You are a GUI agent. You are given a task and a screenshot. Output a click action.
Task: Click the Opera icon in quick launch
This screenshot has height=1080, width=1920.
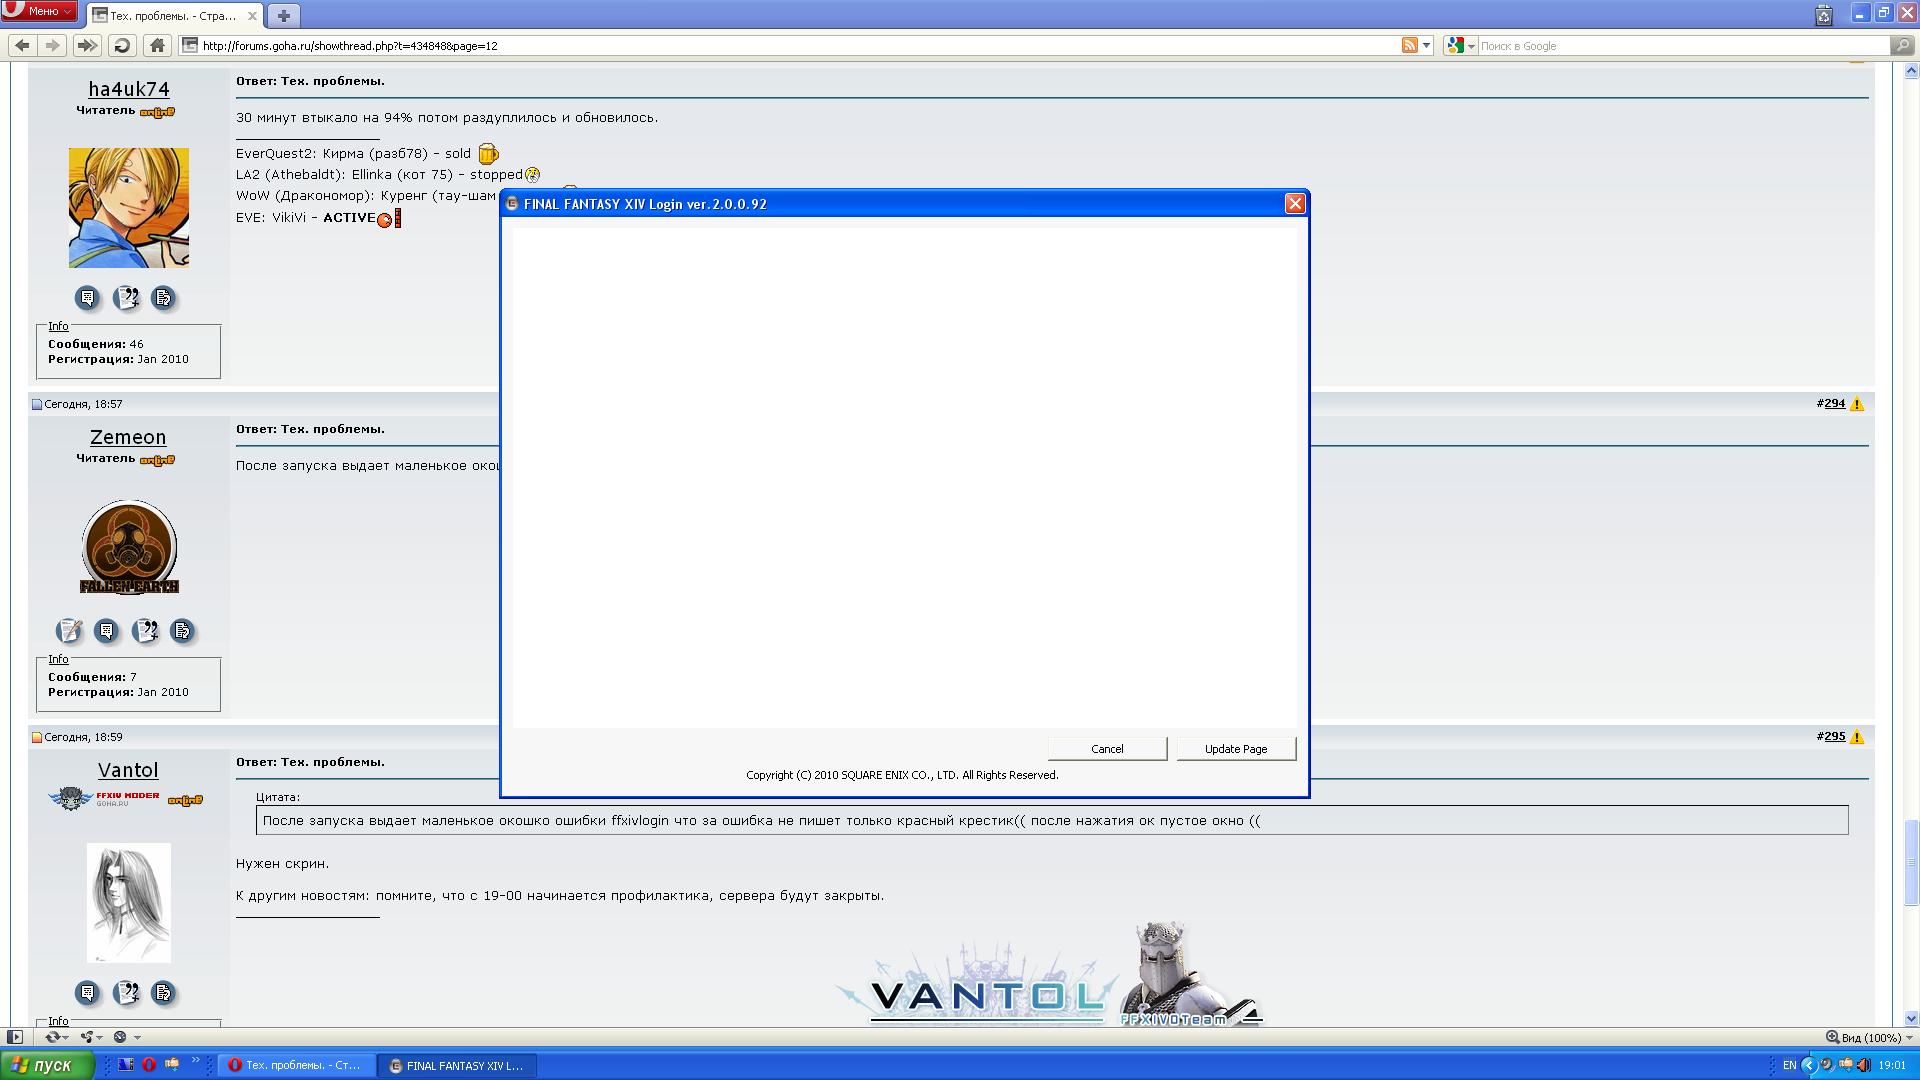click(x=149, y=1065)
